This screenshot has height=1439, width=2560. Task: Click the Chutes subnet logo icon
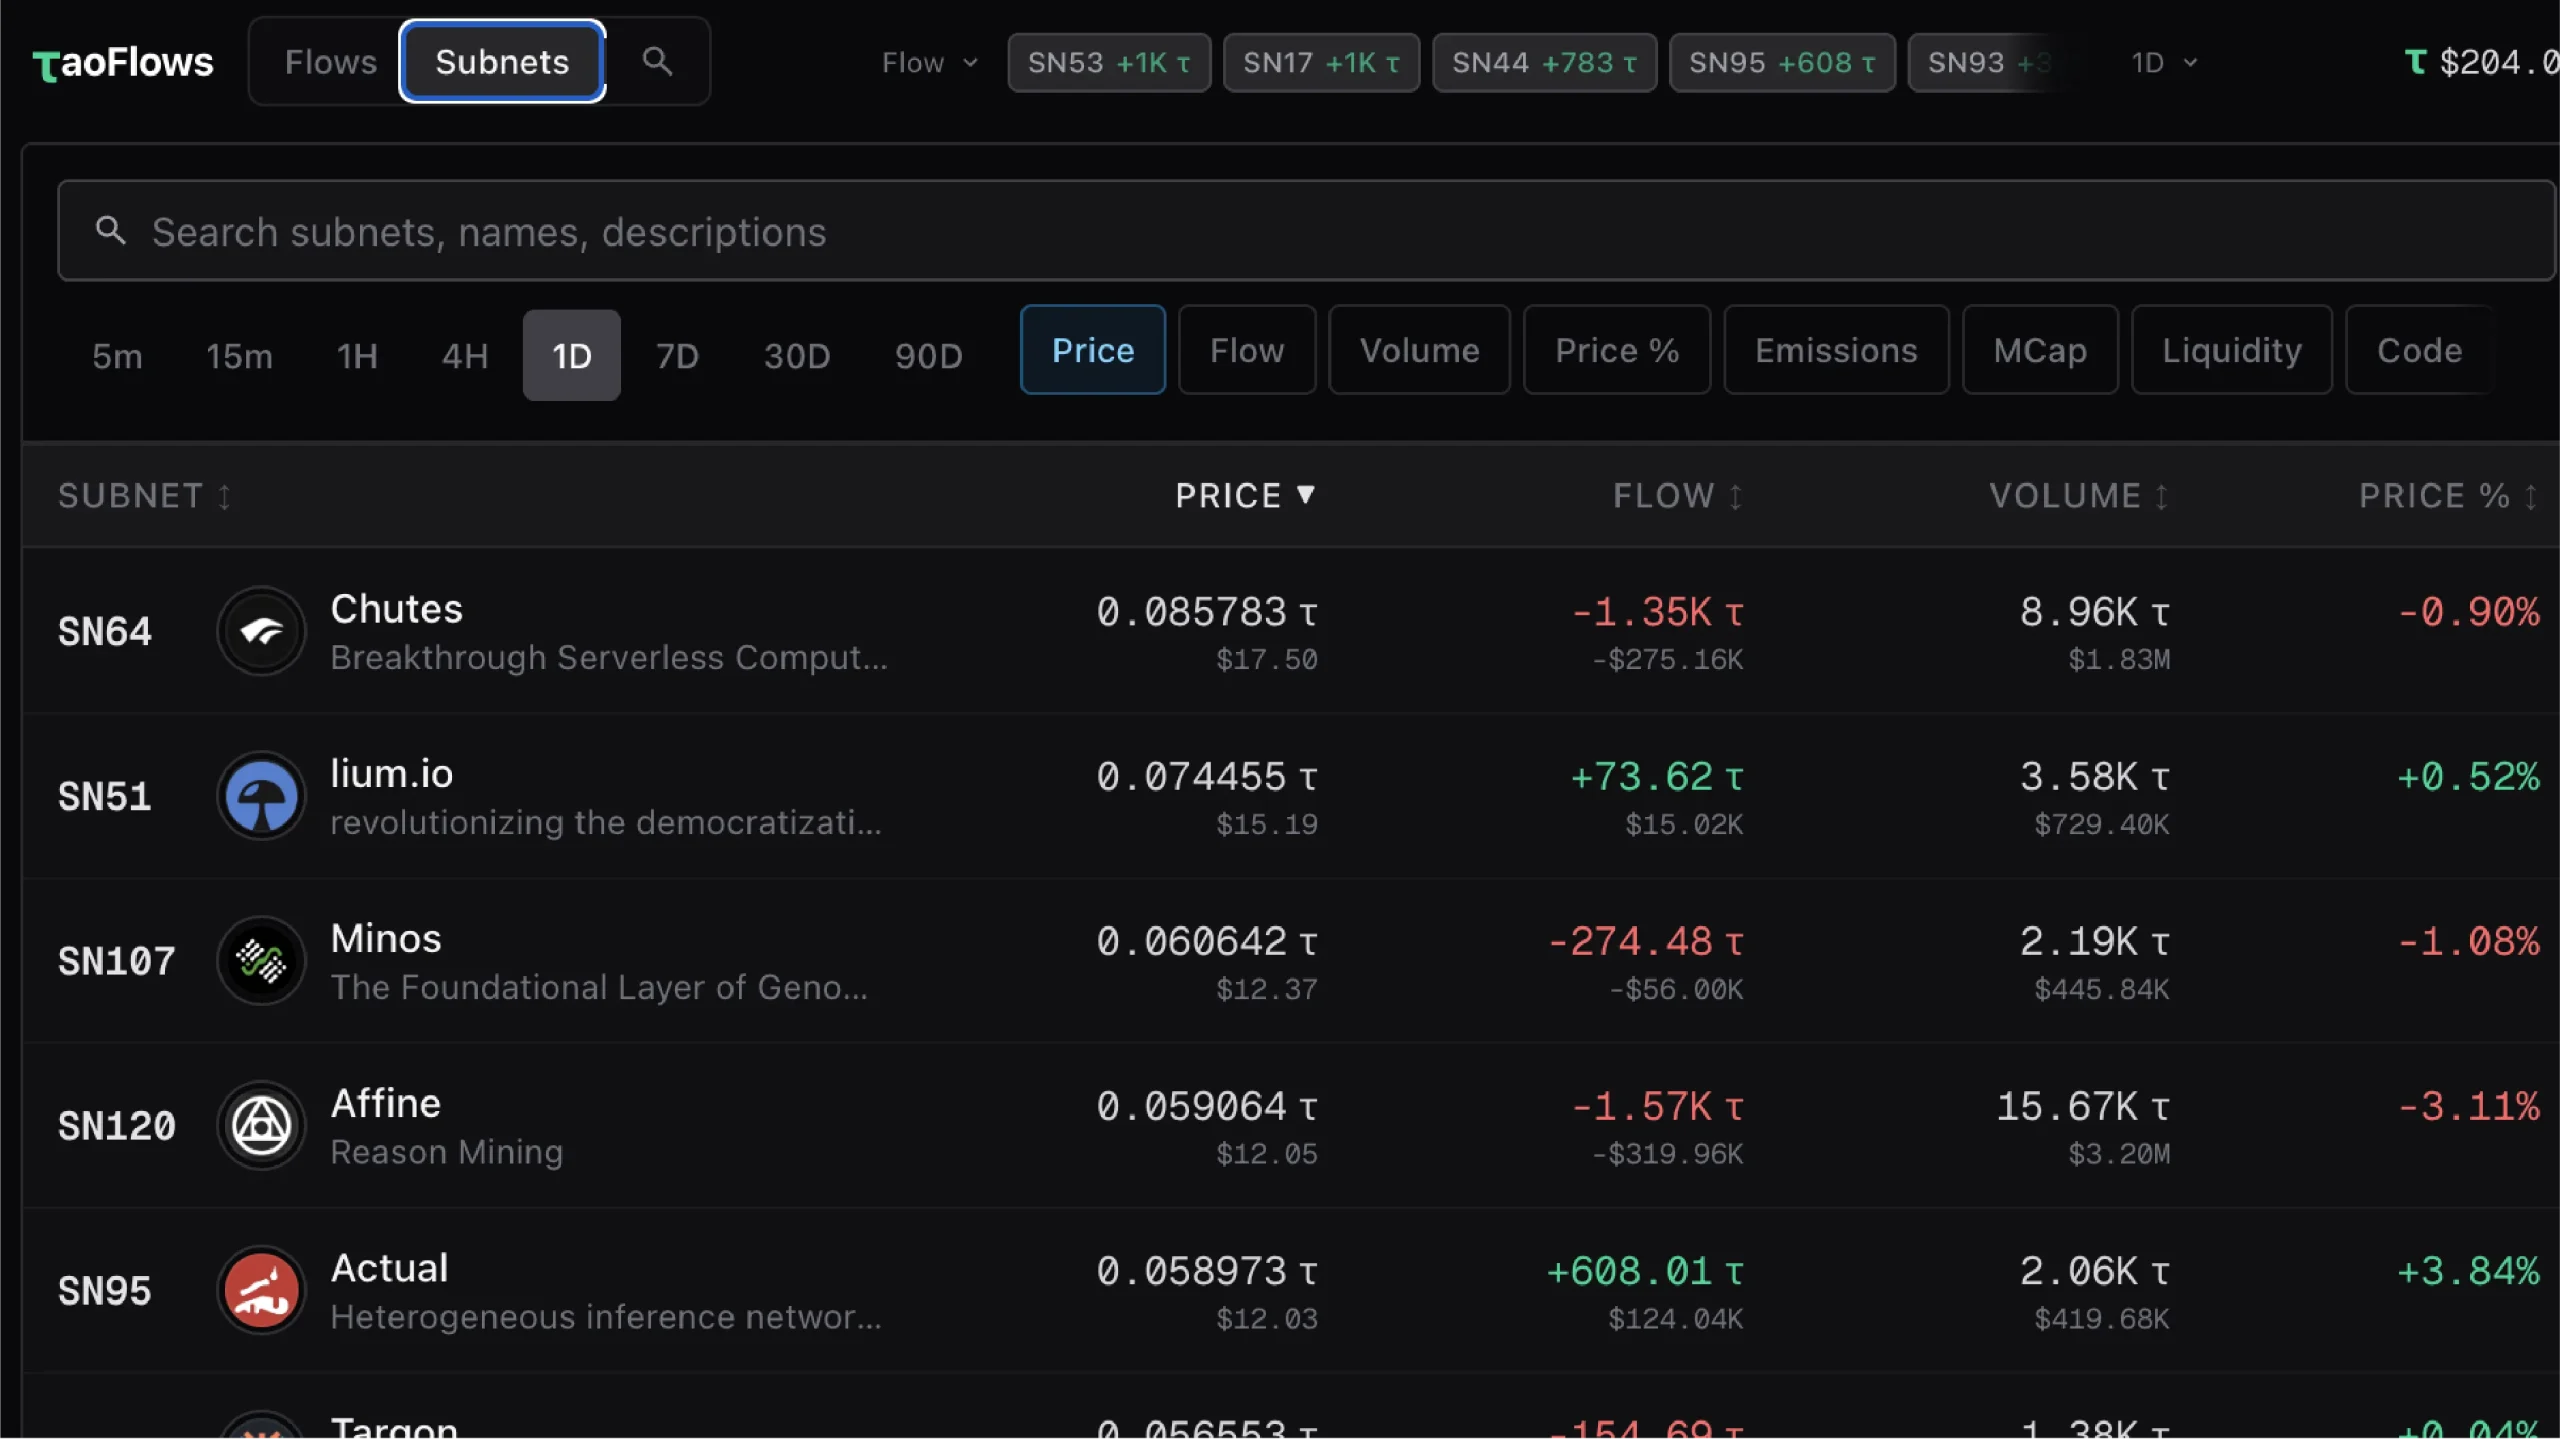[261, 631]
